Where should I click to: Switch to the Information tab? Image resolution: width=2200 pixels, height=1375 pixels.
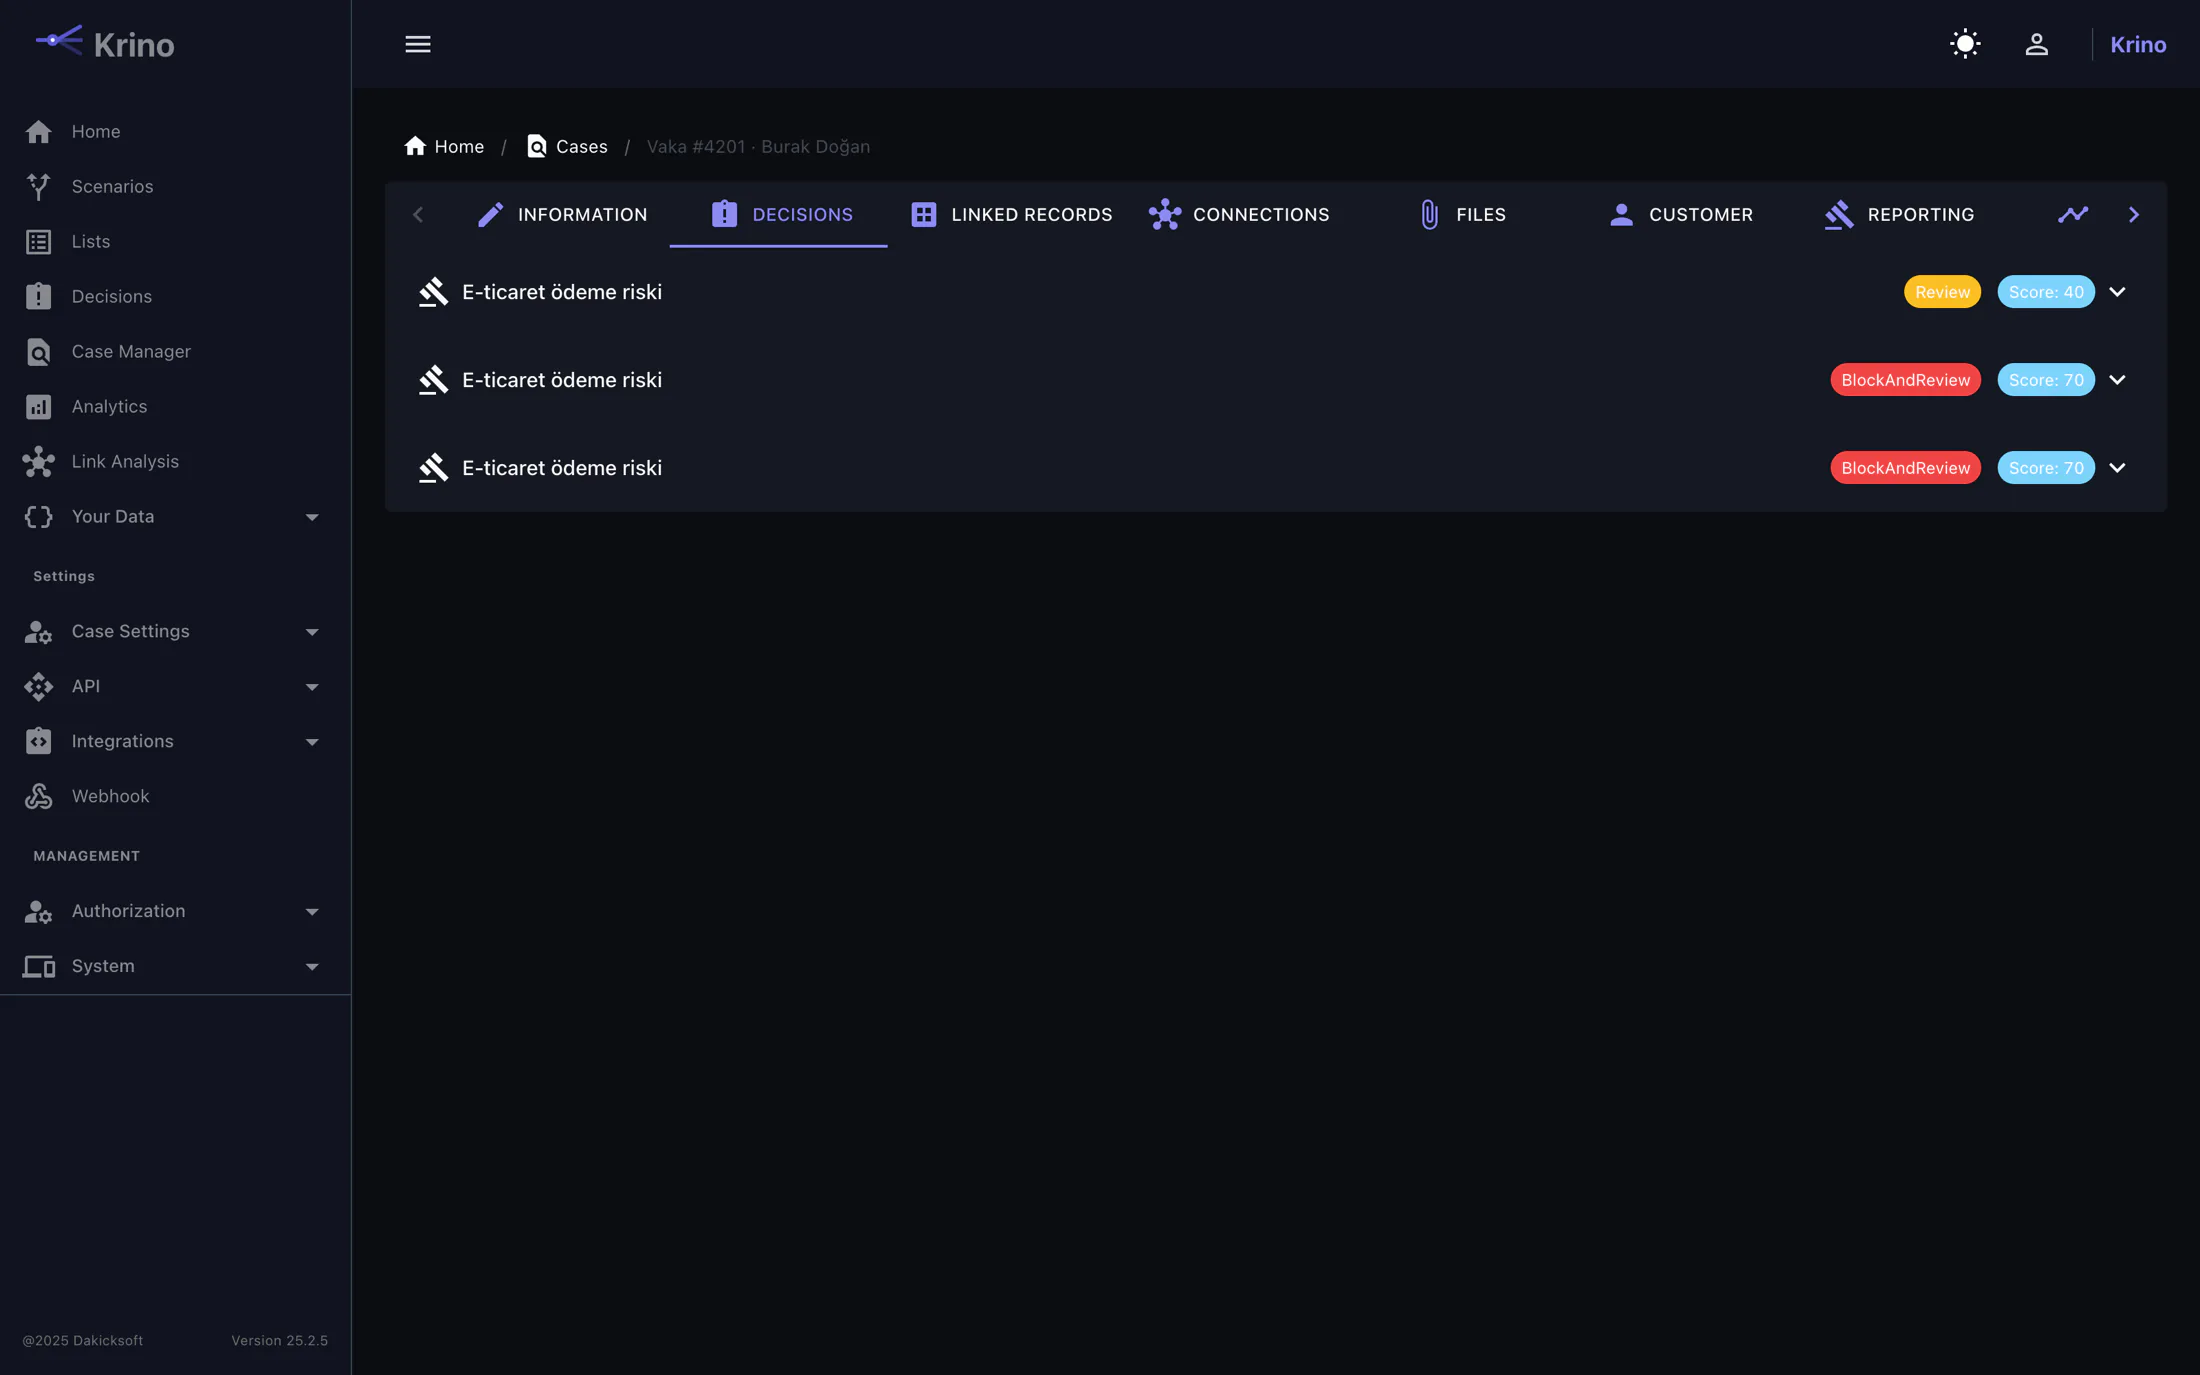click(561, 214)
